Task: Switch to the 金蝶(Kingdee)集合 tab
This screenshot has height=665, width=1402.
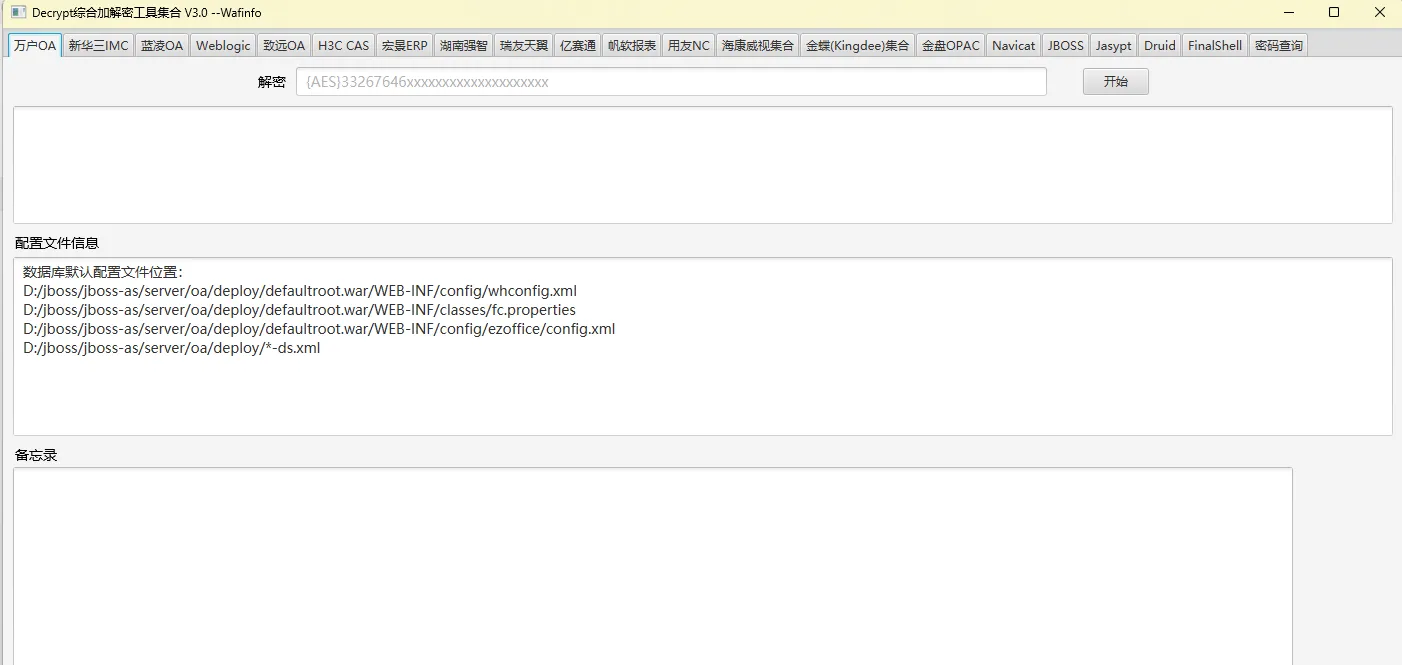Action: pyautogui.click(x=858, y=45)
